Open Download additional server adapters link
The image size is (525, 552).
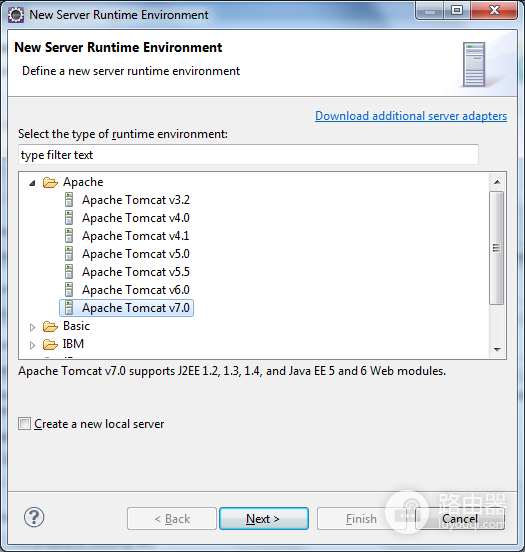(411, 116)
